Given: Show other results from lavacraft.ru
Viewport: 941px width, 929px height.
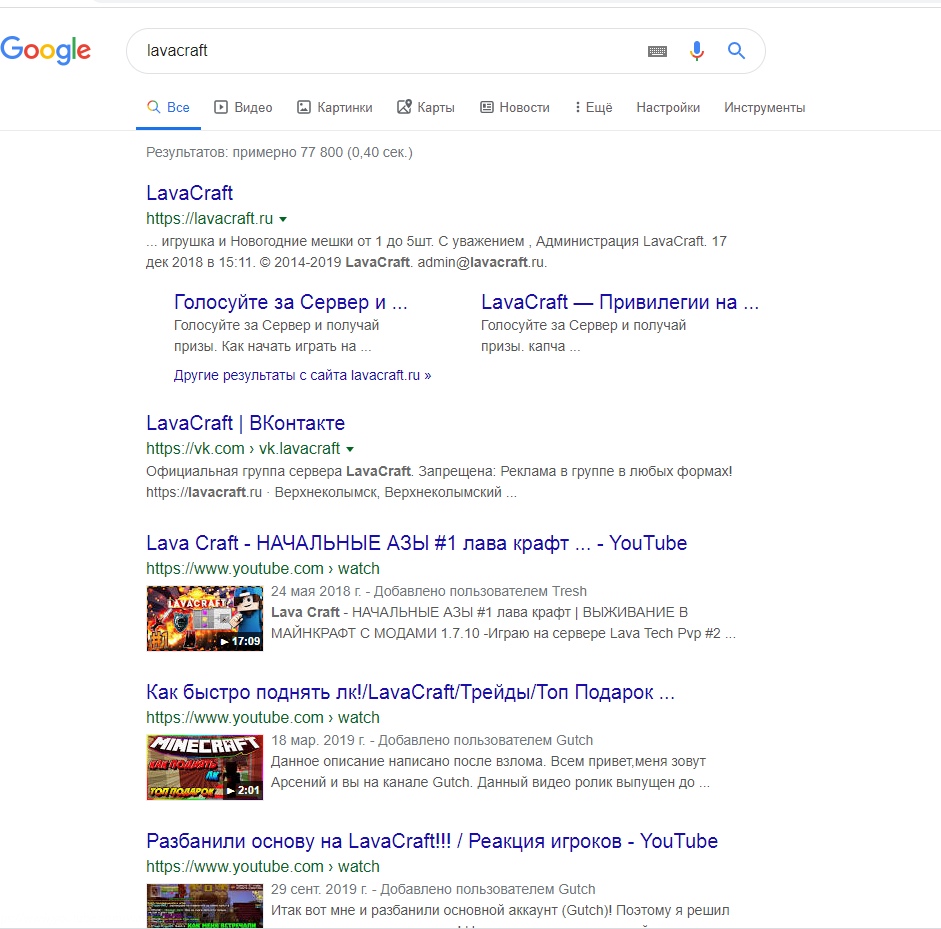Looking at the screenshot, I should point(302,375).
